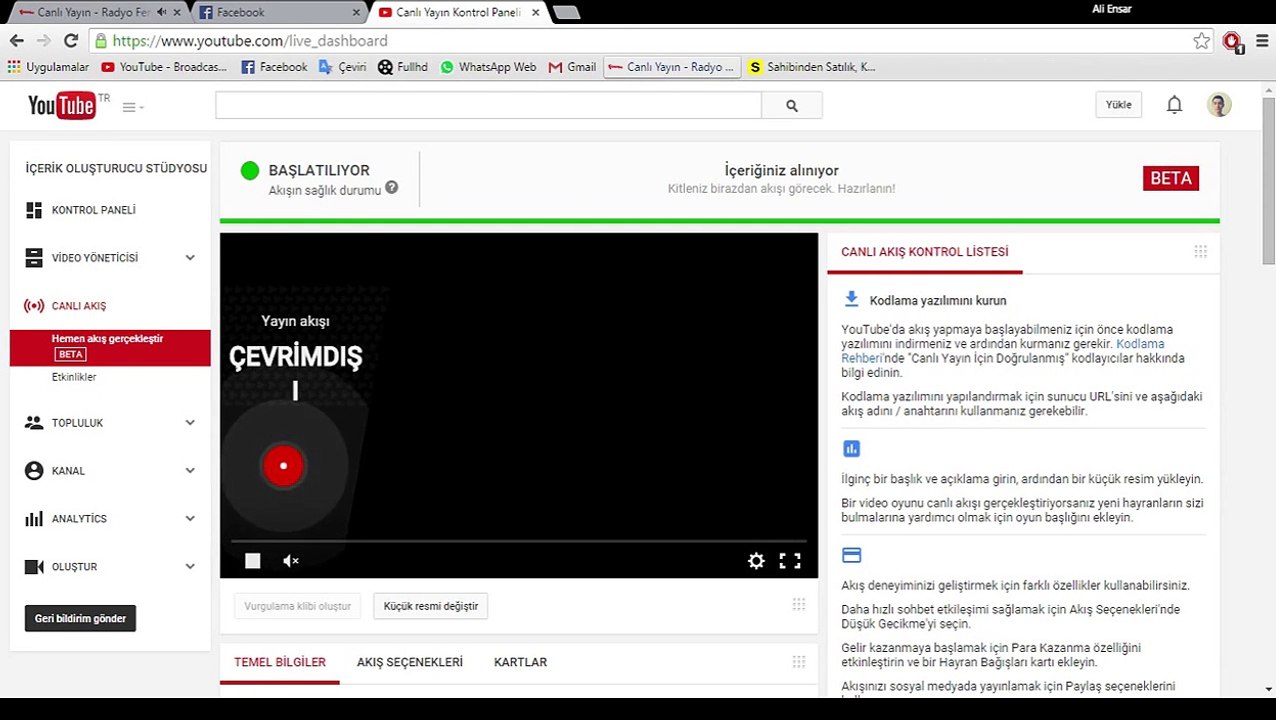Click the Temel Bilgiler panel drag handle
Image resolution: width=1276 pixels, height=720 pixels.
799,662
